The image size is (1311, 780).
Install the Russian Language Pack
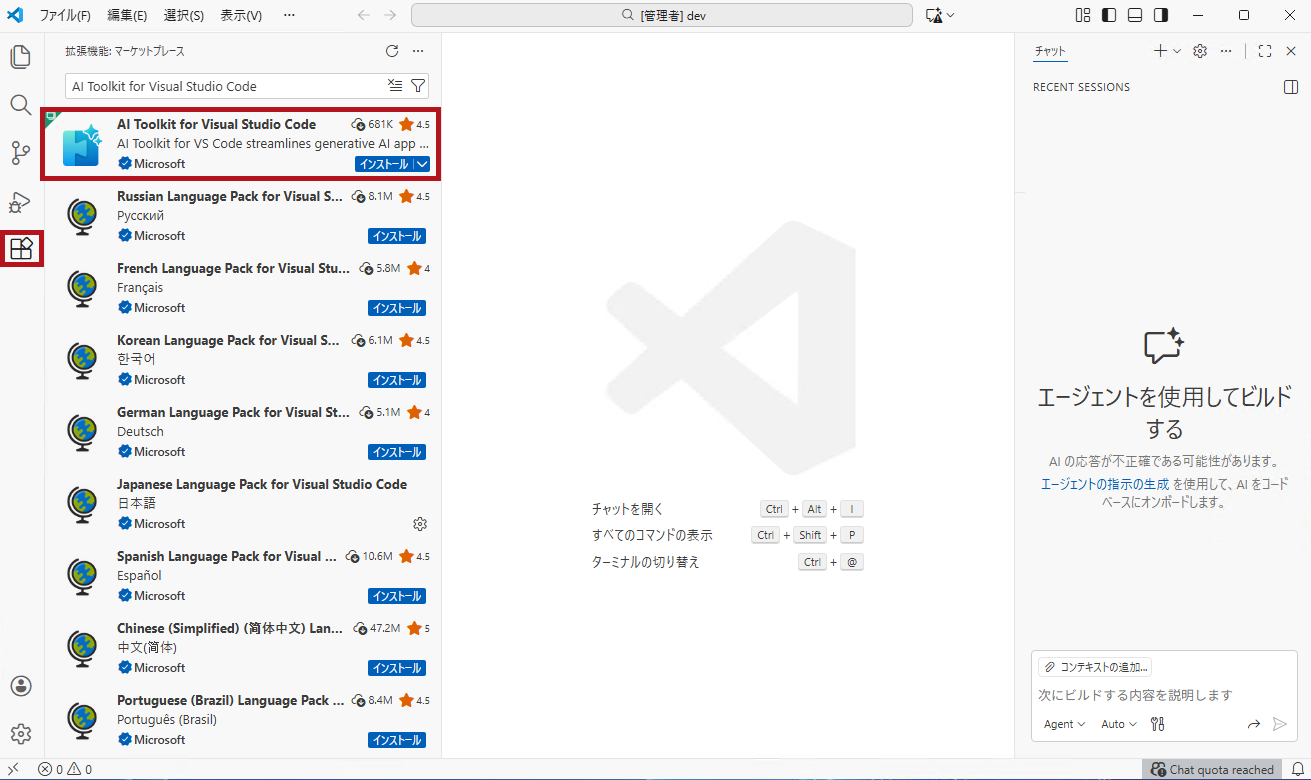(396, 235)
